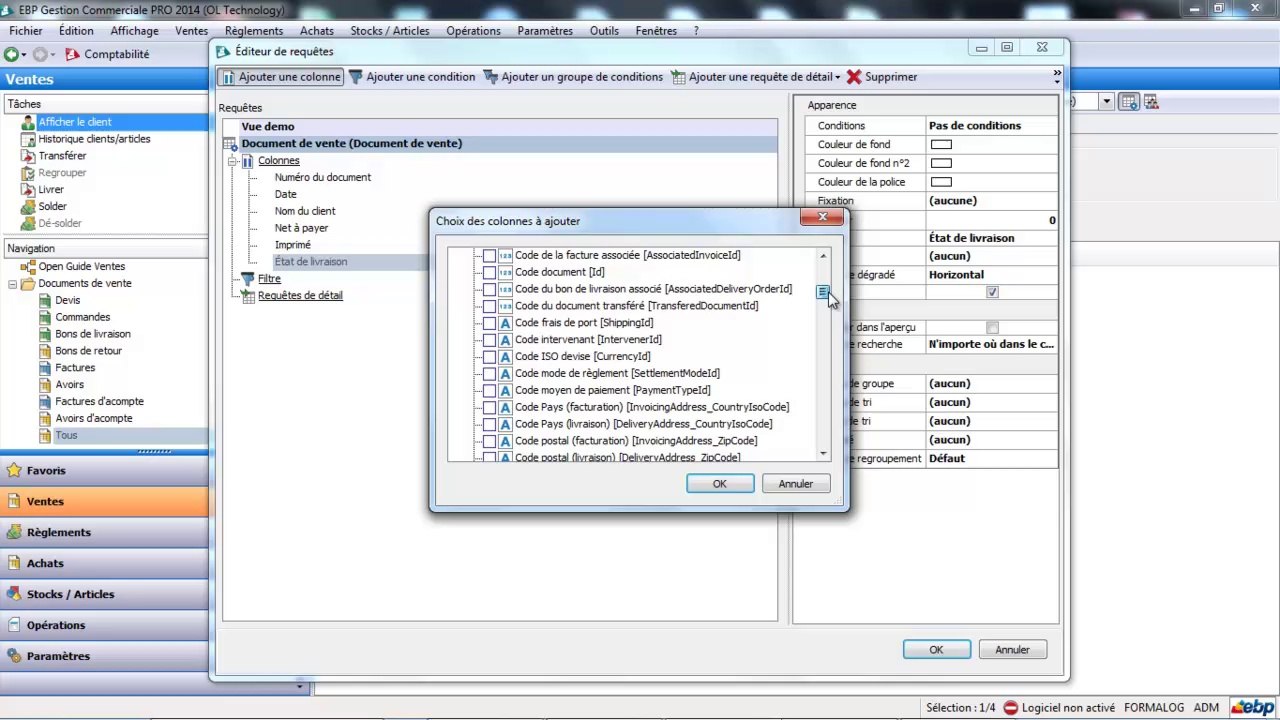1280x720 pixels.
Task: Click the Ajouter une condition funnel icon
Action: [355, 77]
